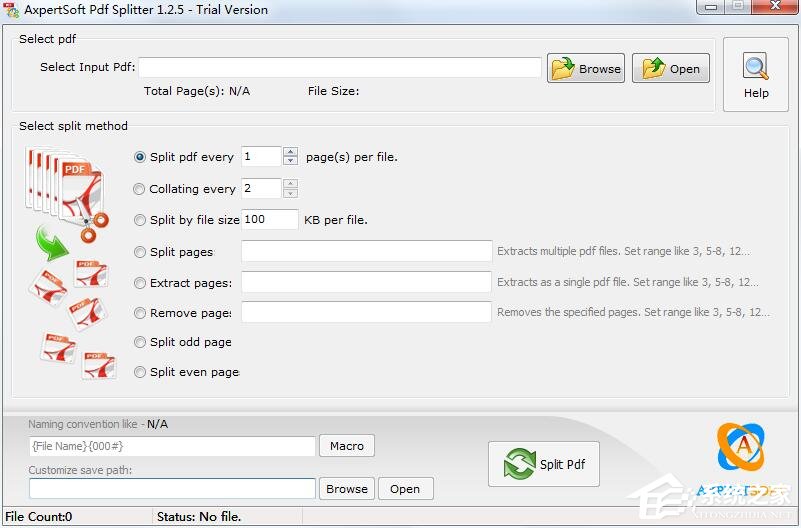Click the Browse button for input PDF

coord(586,68)
